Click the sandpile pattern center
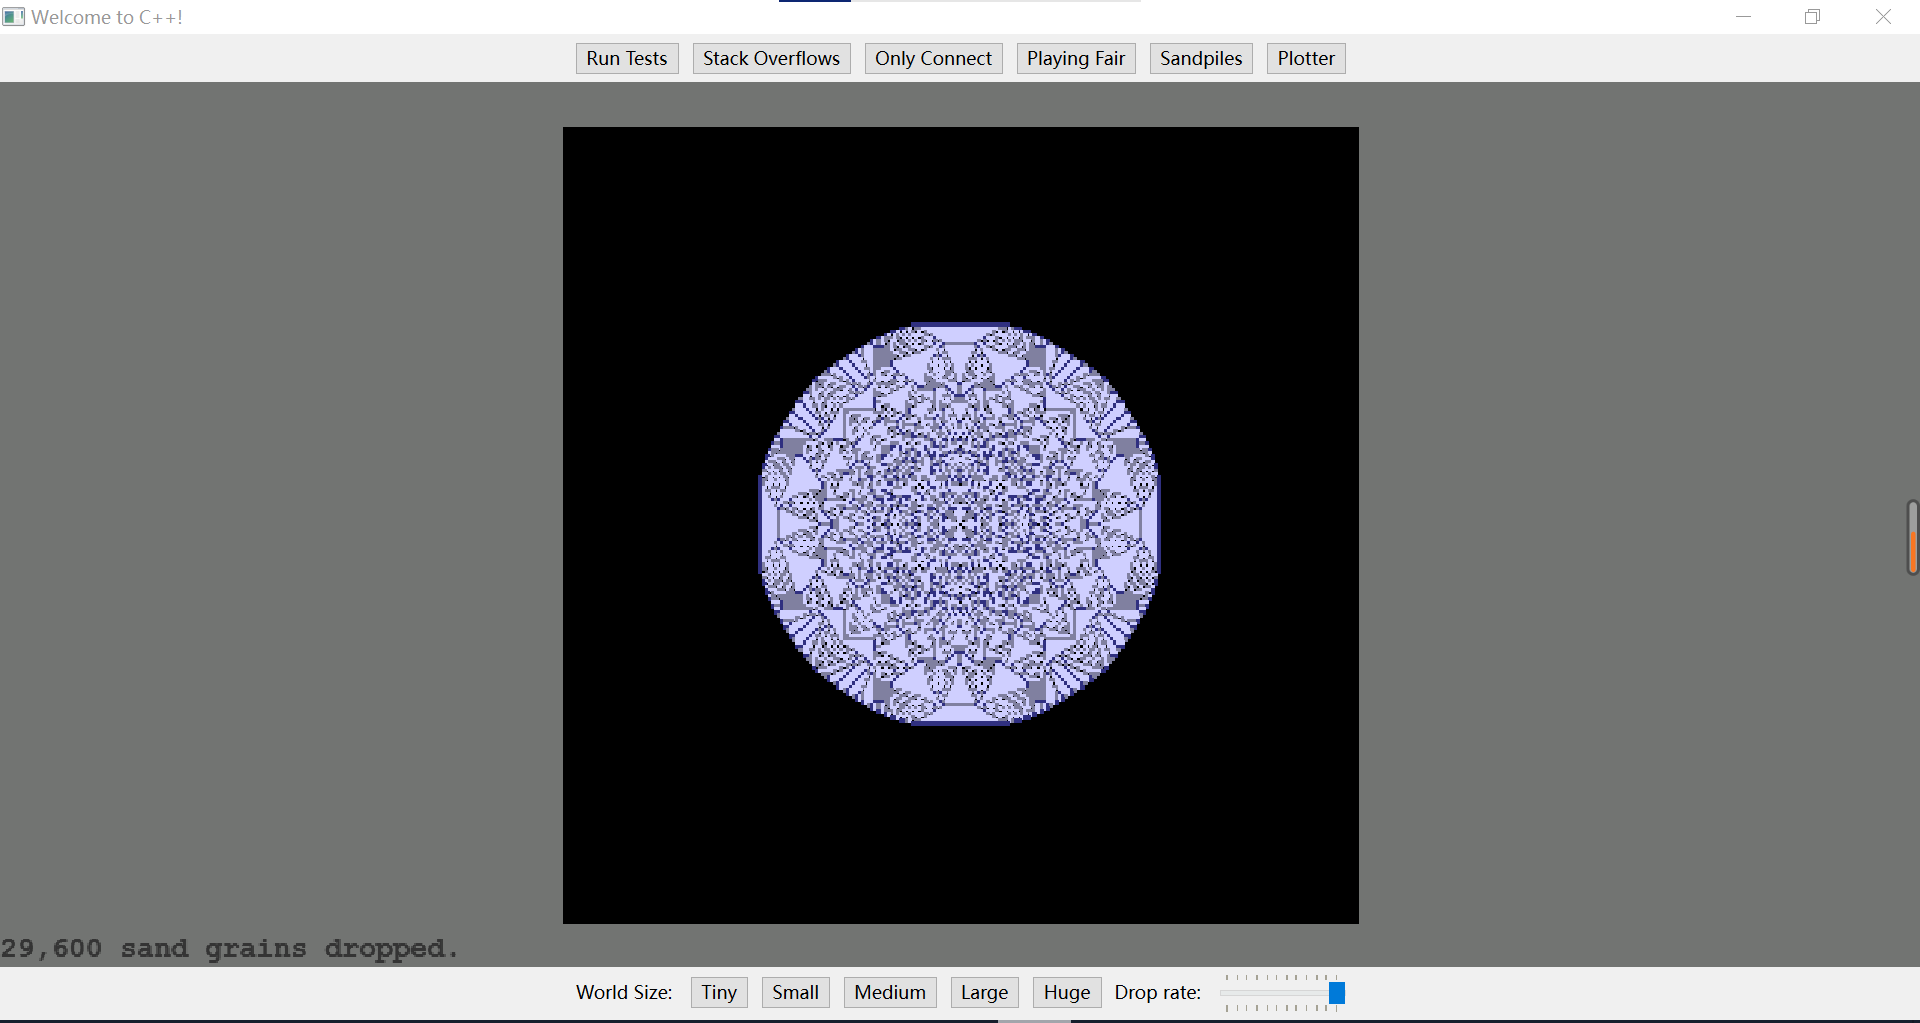The height and width of the screenshot is (1023, 1920). coord(960,523)
